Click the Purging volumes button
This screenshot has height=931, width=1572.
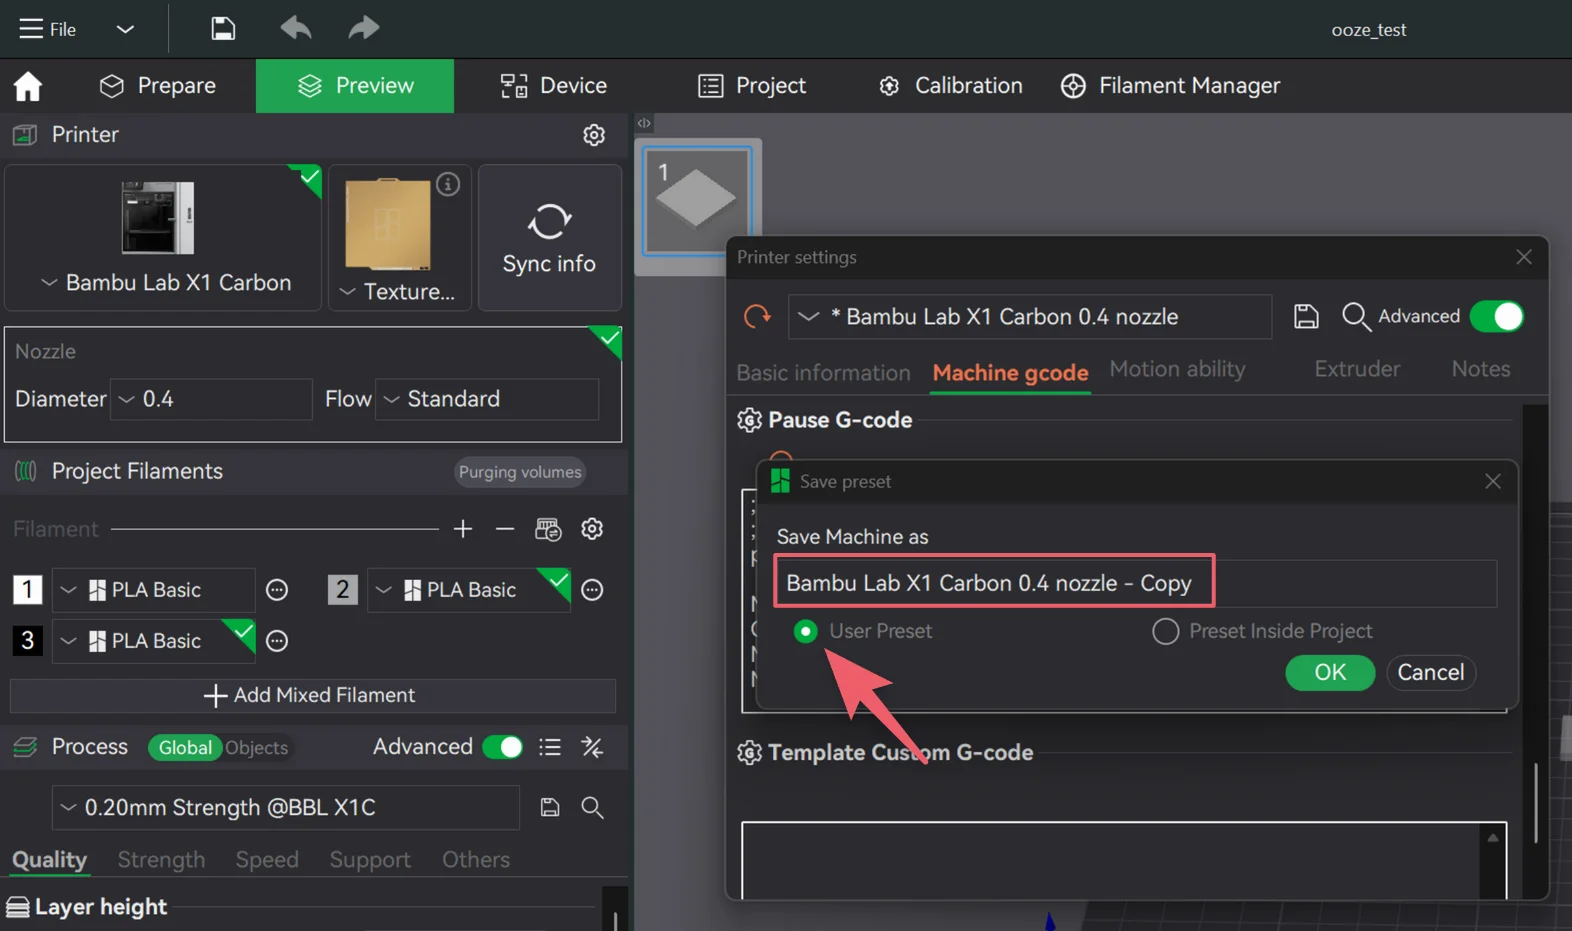coord(520,472)
